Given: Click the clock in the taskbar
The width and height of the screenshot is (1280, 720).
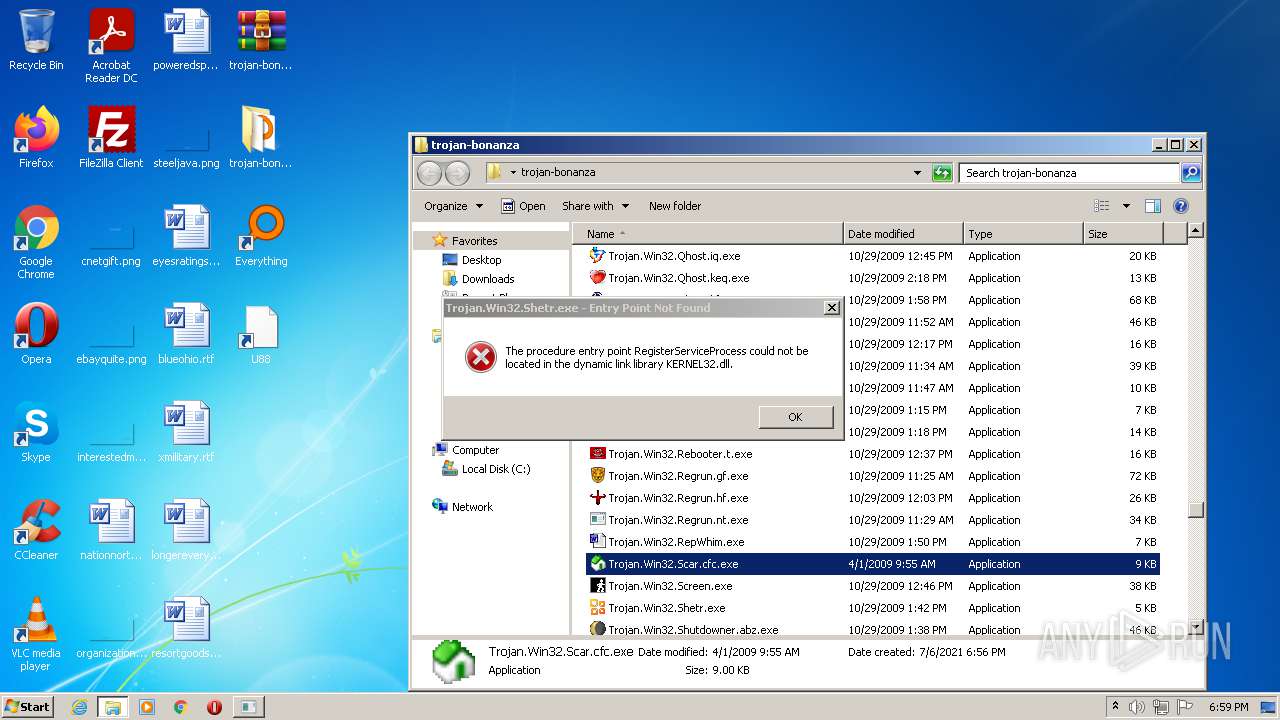Looking at the screenshot, I should 1229,707.
